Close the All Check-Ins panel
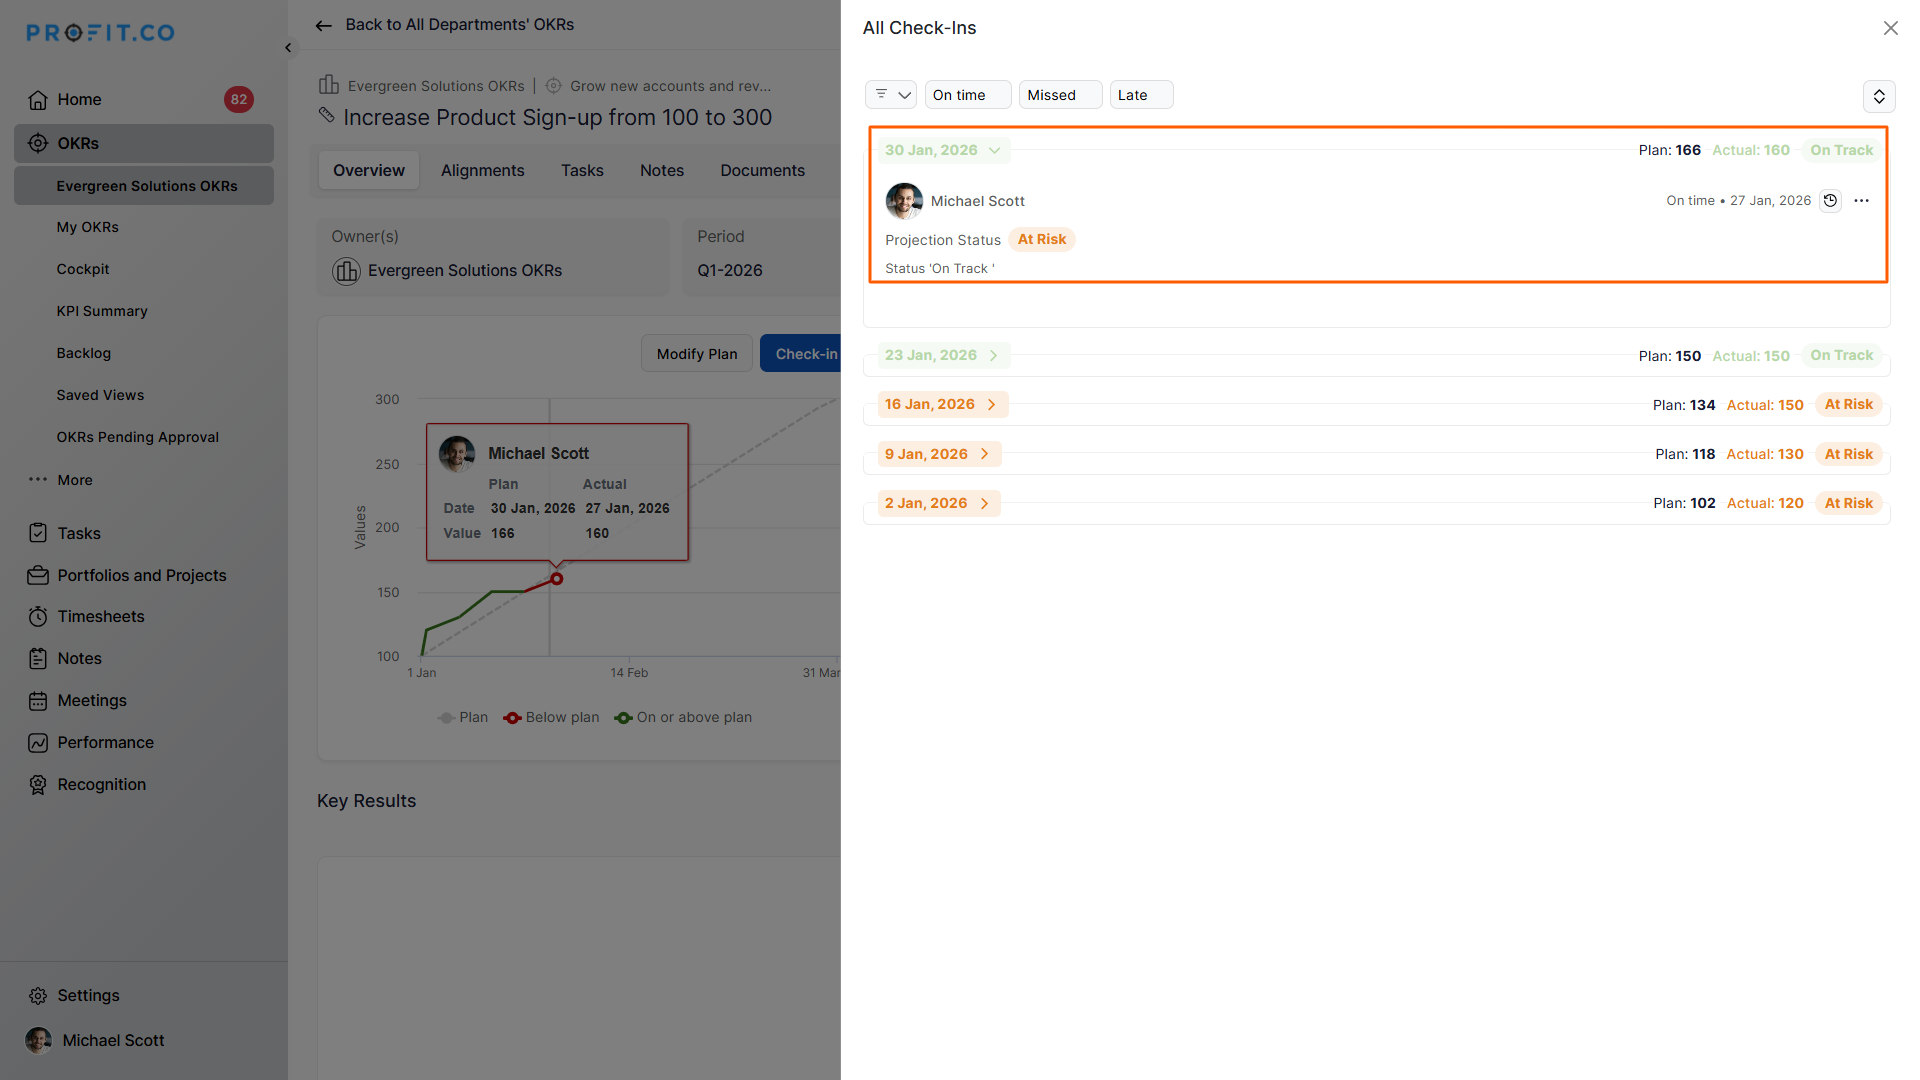The image size is (1920, 1080). (1890, 28)
